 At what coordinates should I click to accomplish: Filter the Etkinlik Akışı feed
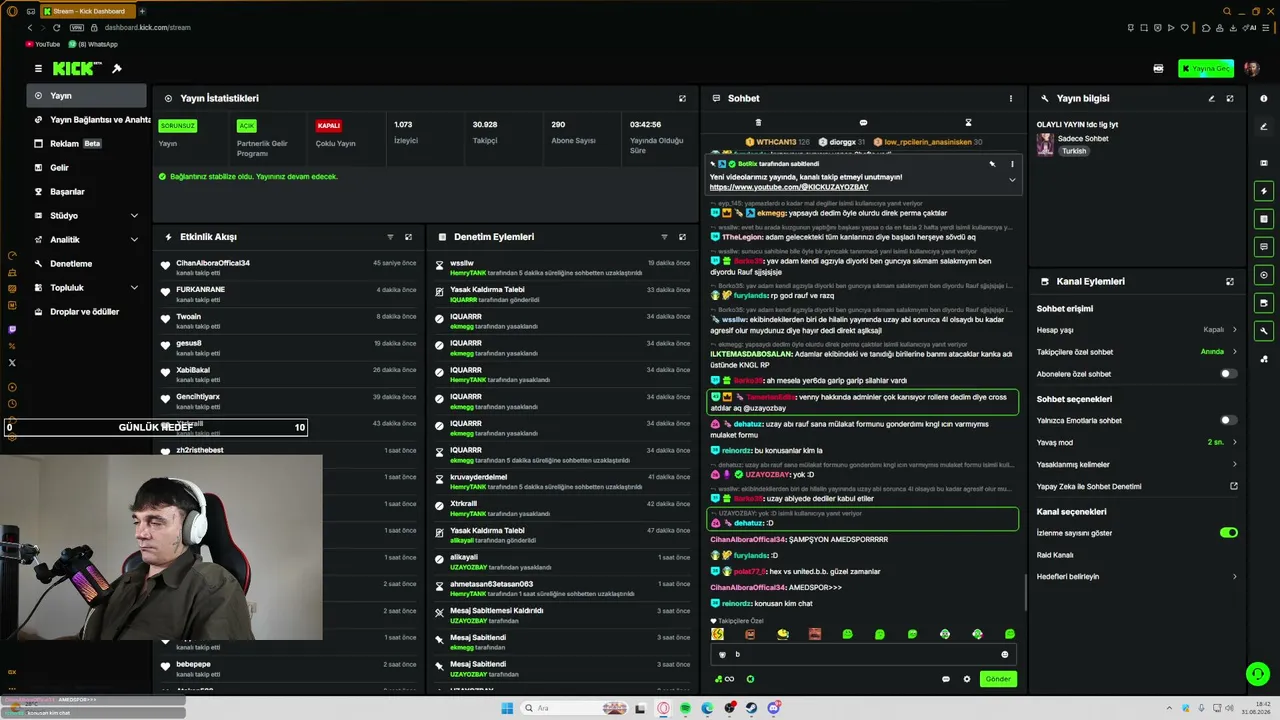tap(390, 237)
